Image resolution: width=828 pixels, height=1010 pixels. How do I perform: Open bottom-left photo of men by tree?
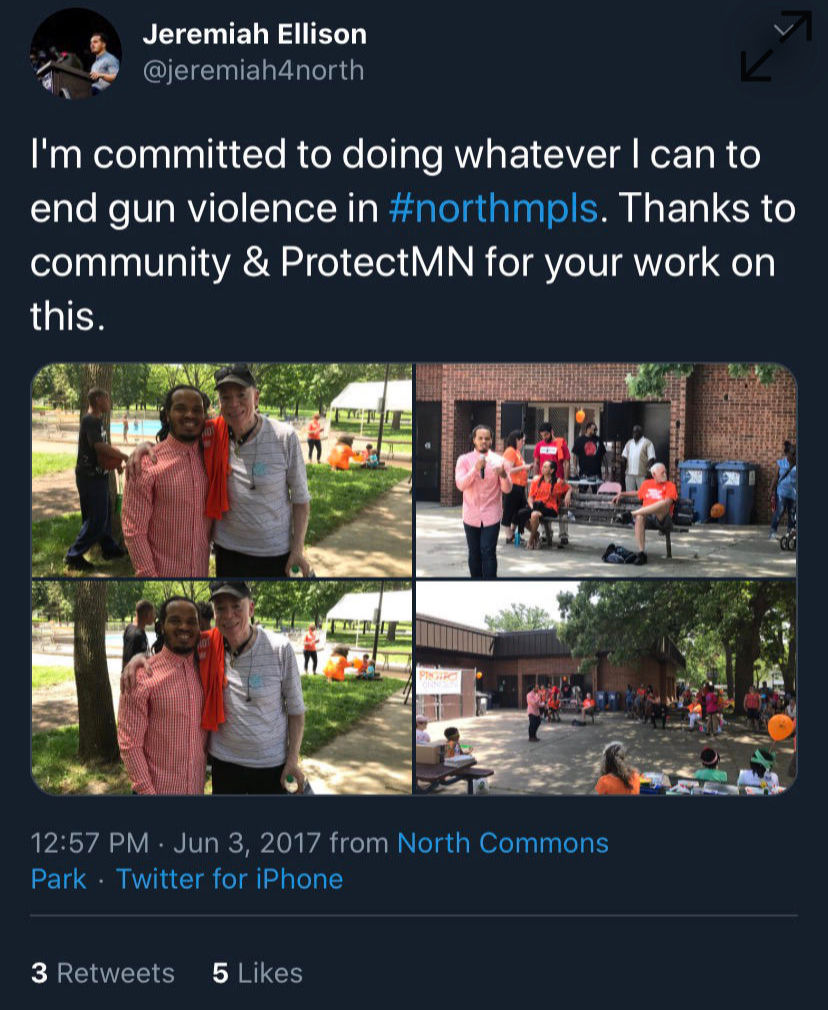222,688
